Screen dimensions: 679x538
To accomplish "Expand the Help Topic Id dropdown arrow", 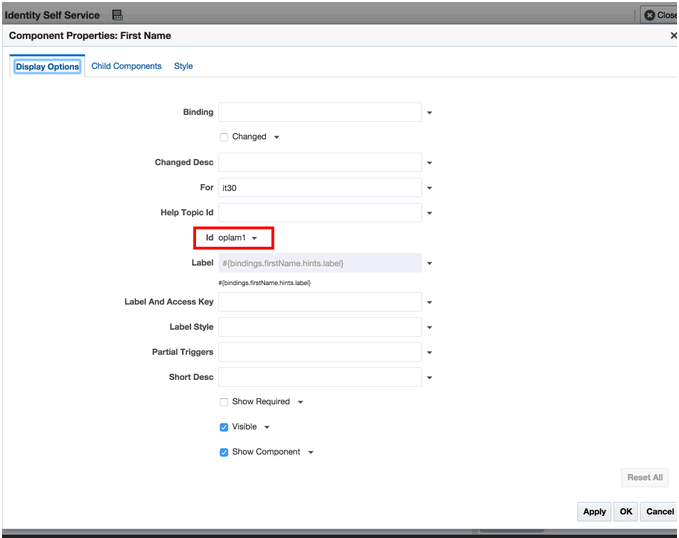I will [430, 213].
